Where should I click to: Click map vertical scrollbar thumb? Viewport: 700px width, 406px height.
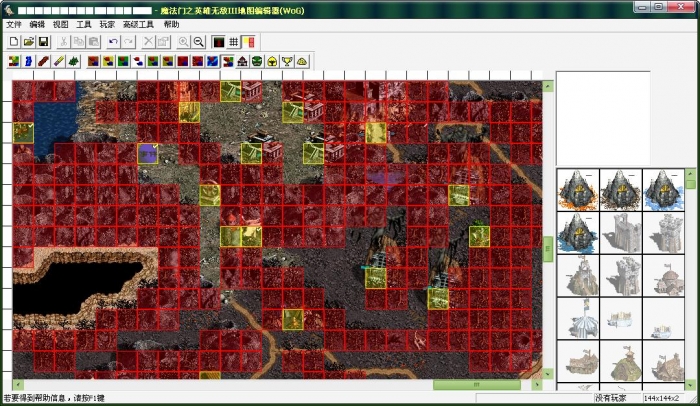point(548,247)
